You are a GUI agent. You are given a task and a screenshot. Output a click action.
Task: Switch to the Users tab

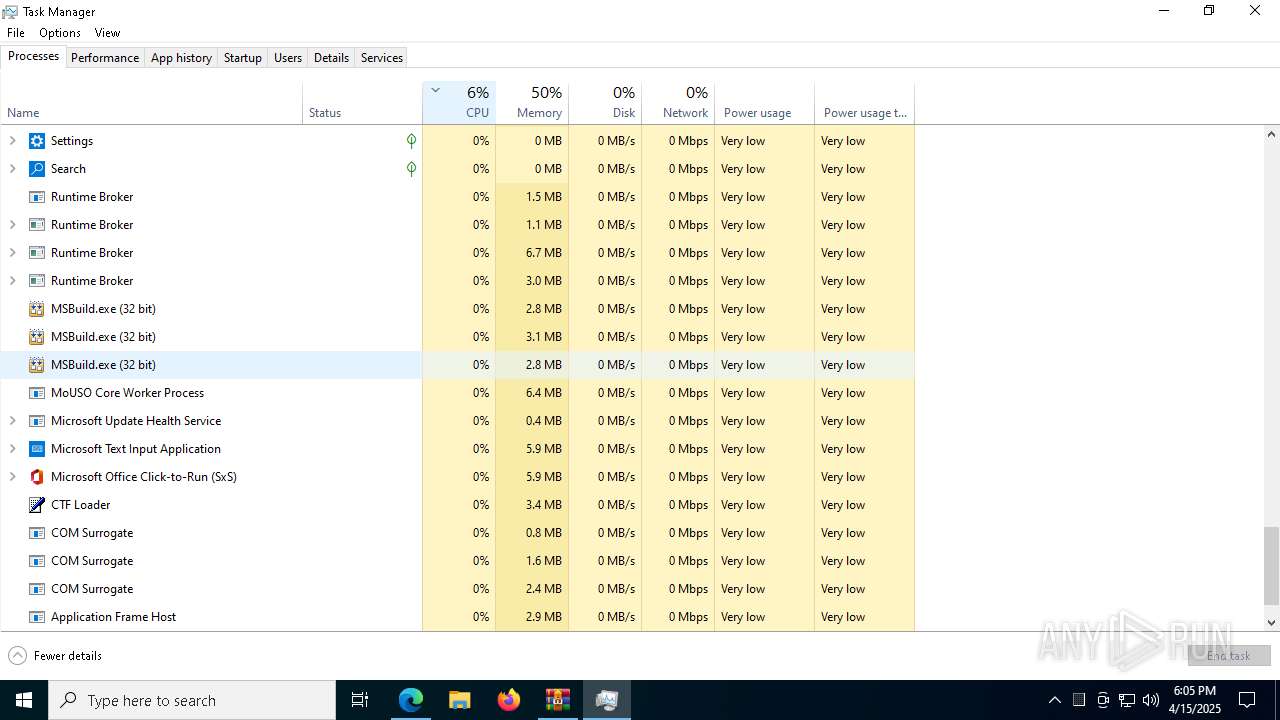(x=288, y=58)
